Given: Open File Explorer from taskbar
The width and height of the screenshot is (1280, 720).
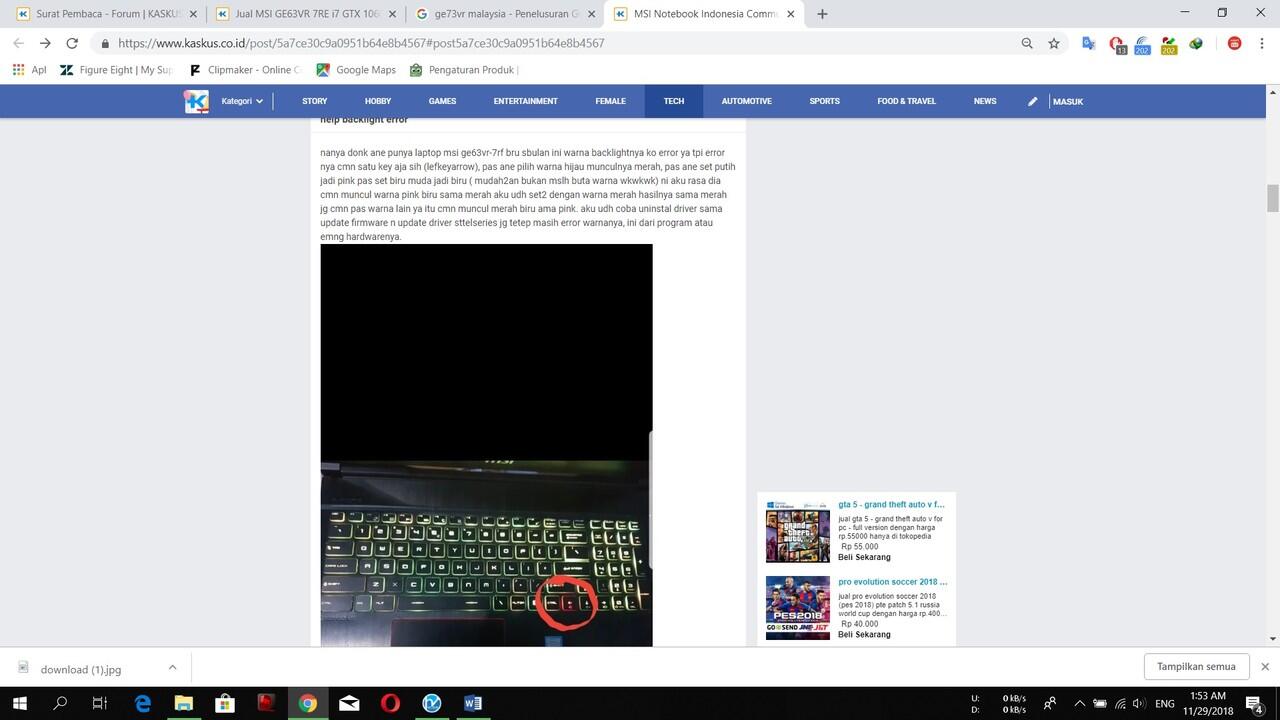Looking at the screenshot, I should click(x=183, y=703).
